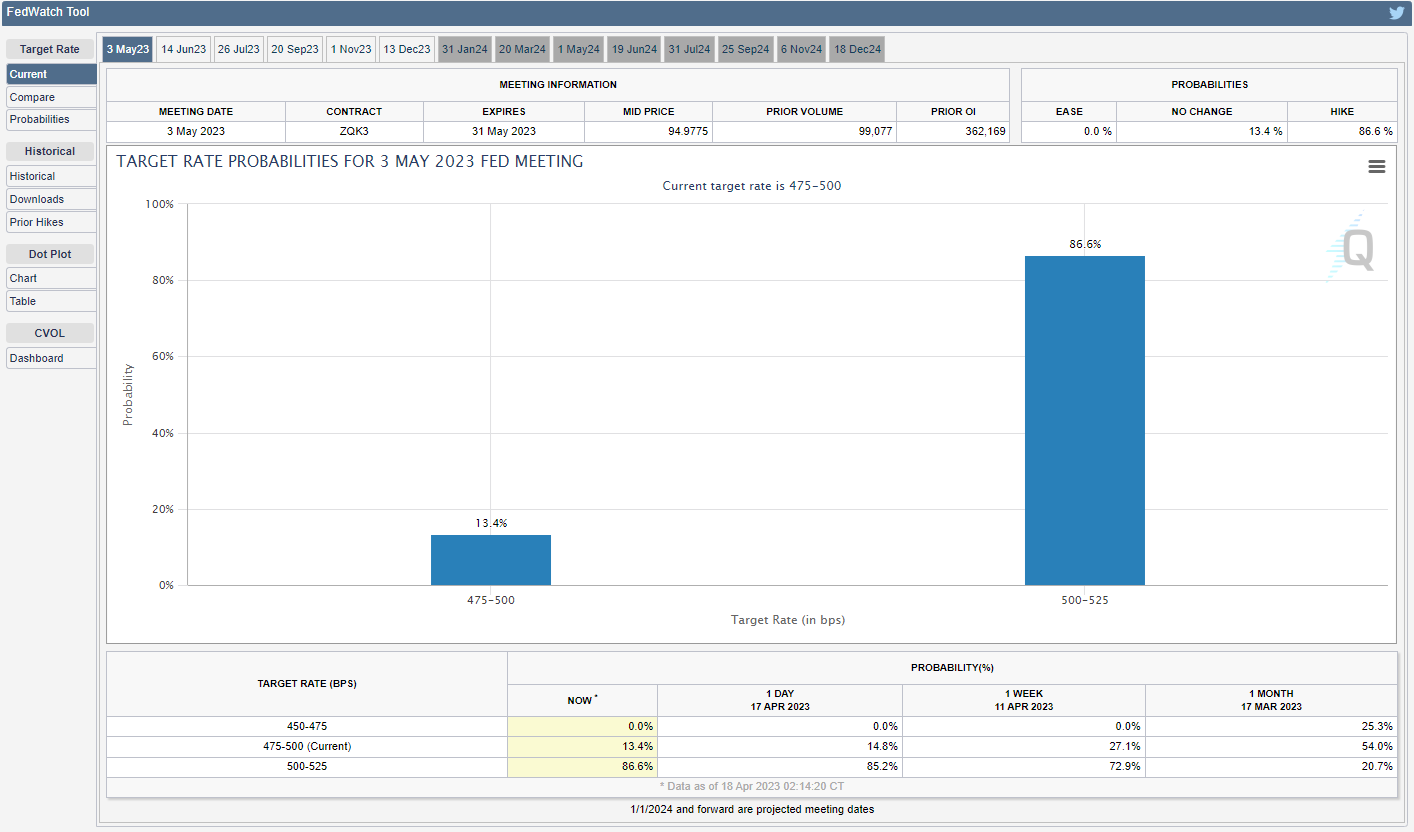Open the 18 Dec24 meeting tab
Image resolution: width=1414 pixels, height=832 pixels.
[x=856, y=49]
